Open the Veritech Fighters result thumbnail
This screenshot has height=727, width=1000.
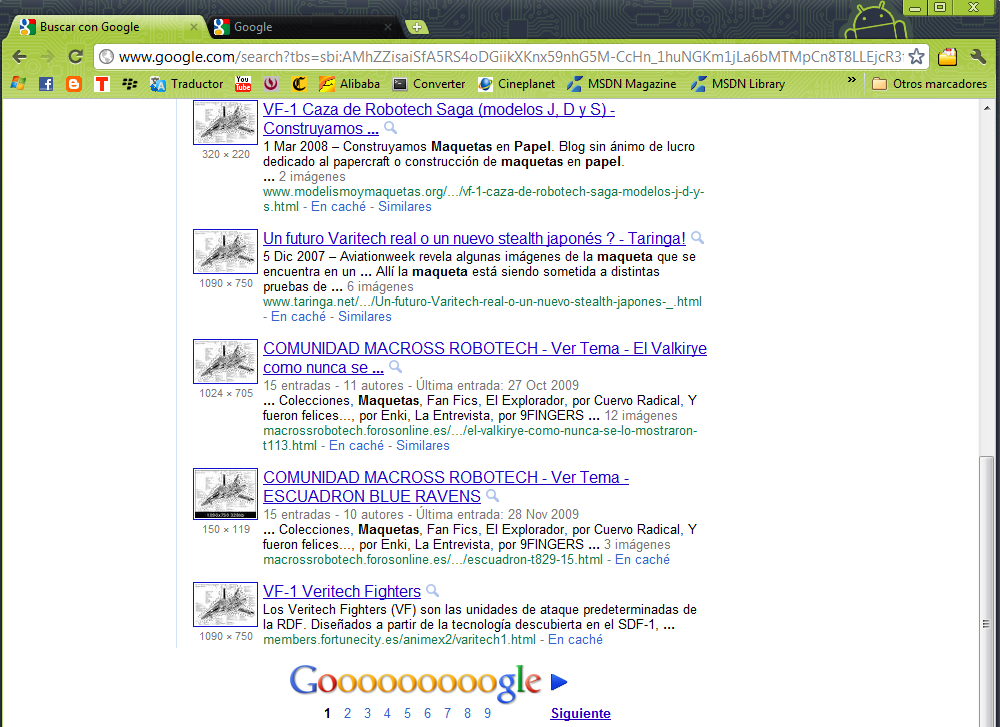point(225,604)
